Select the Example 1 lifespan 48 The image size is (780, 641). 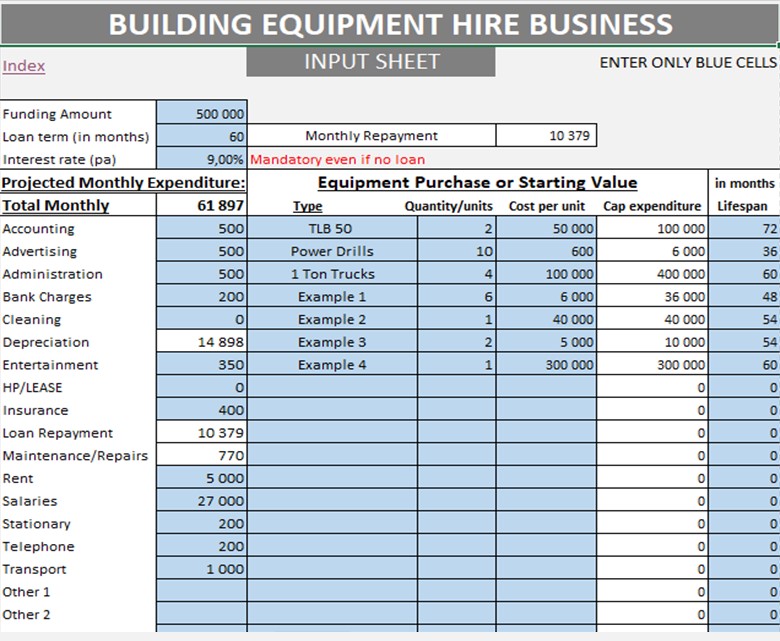pos(744,296)
